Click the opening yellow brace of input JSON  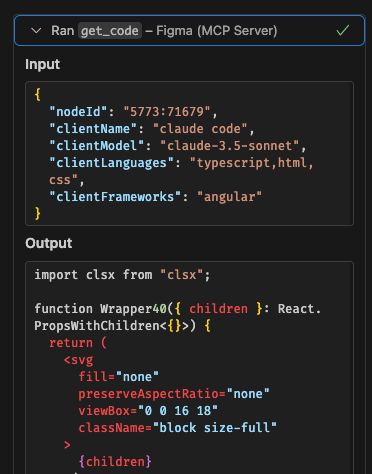pyautogui.click(x=38, y=95)
